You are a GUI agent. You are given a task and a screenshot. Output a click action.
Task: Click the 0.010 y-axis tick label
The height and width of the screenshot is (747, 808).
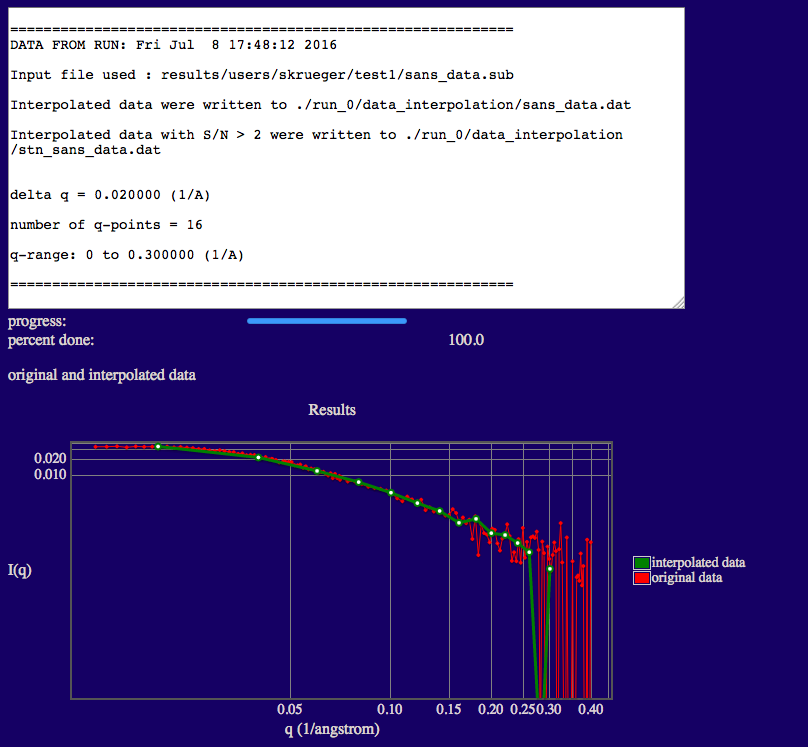pyautogui.click(x=50, y=474)
